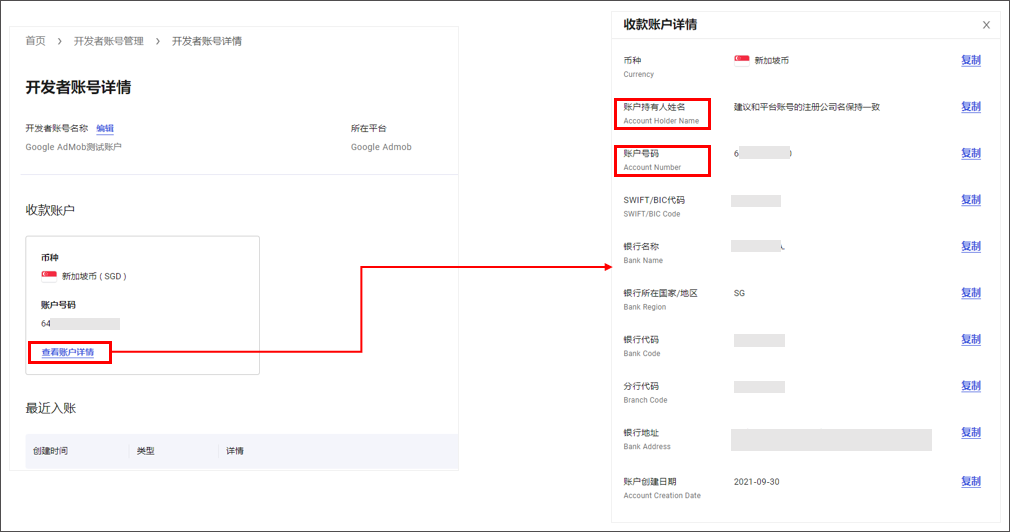Copy the Account Creation Date value
The height and width of the screenshot is (532, 1010).
(x=971, y=481)
